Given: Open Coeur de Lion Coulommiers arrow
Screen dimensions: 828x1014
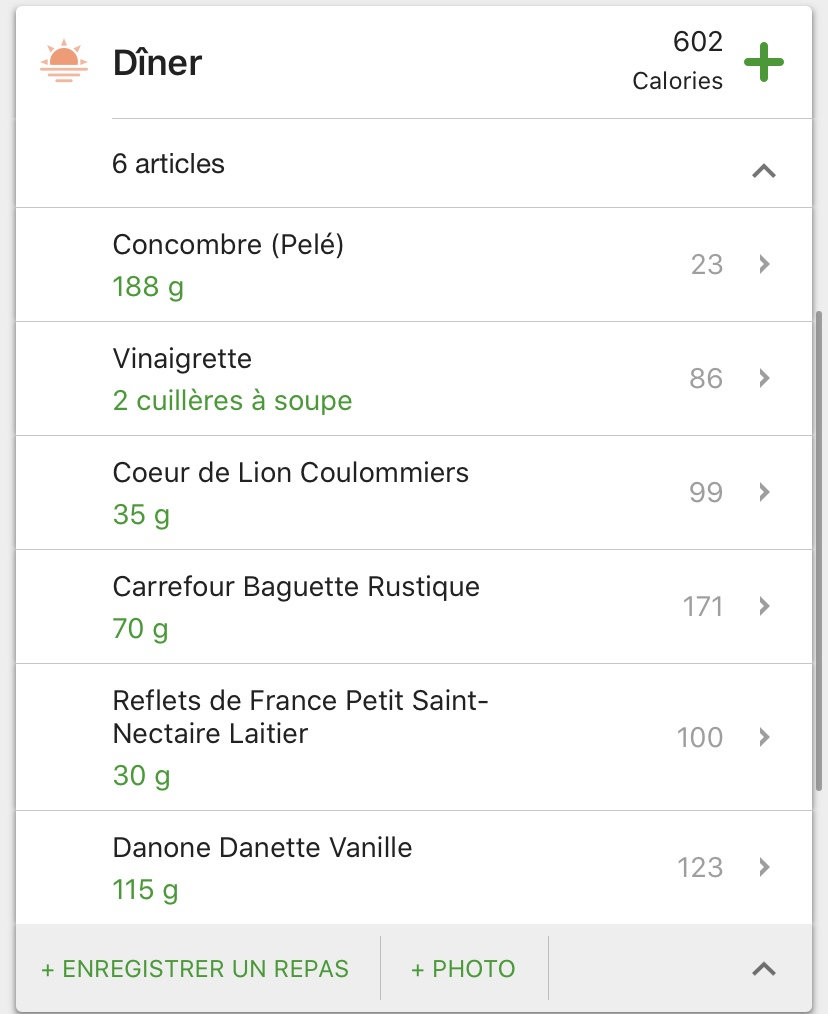Looking at the screenshot, I should click(x=764, y=492).
